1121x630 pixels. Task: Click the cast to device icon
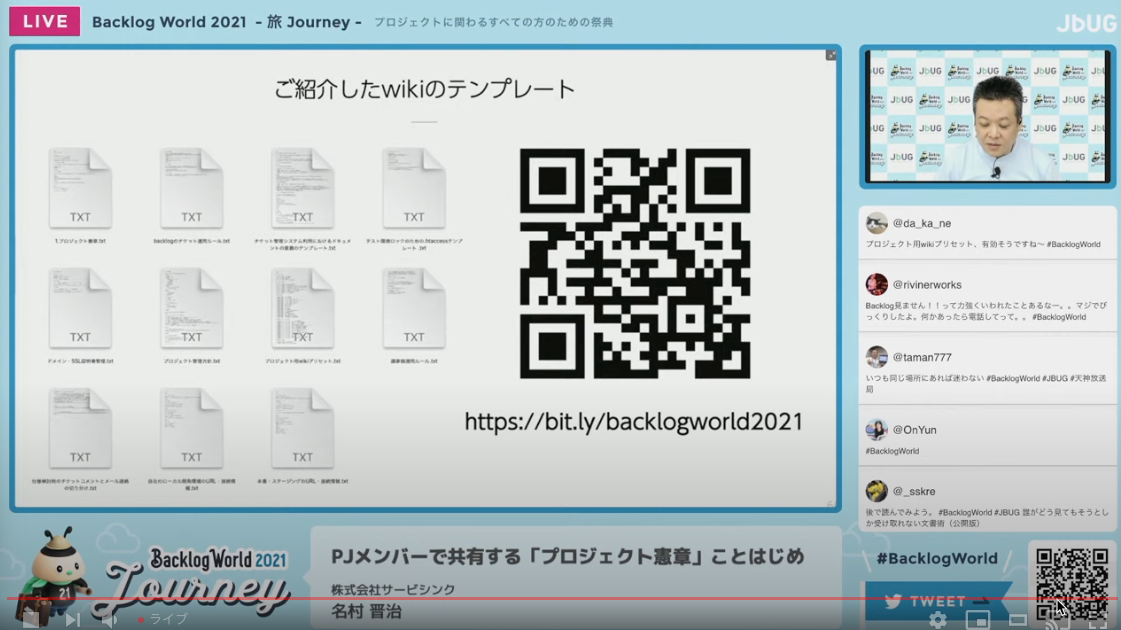1057,620
